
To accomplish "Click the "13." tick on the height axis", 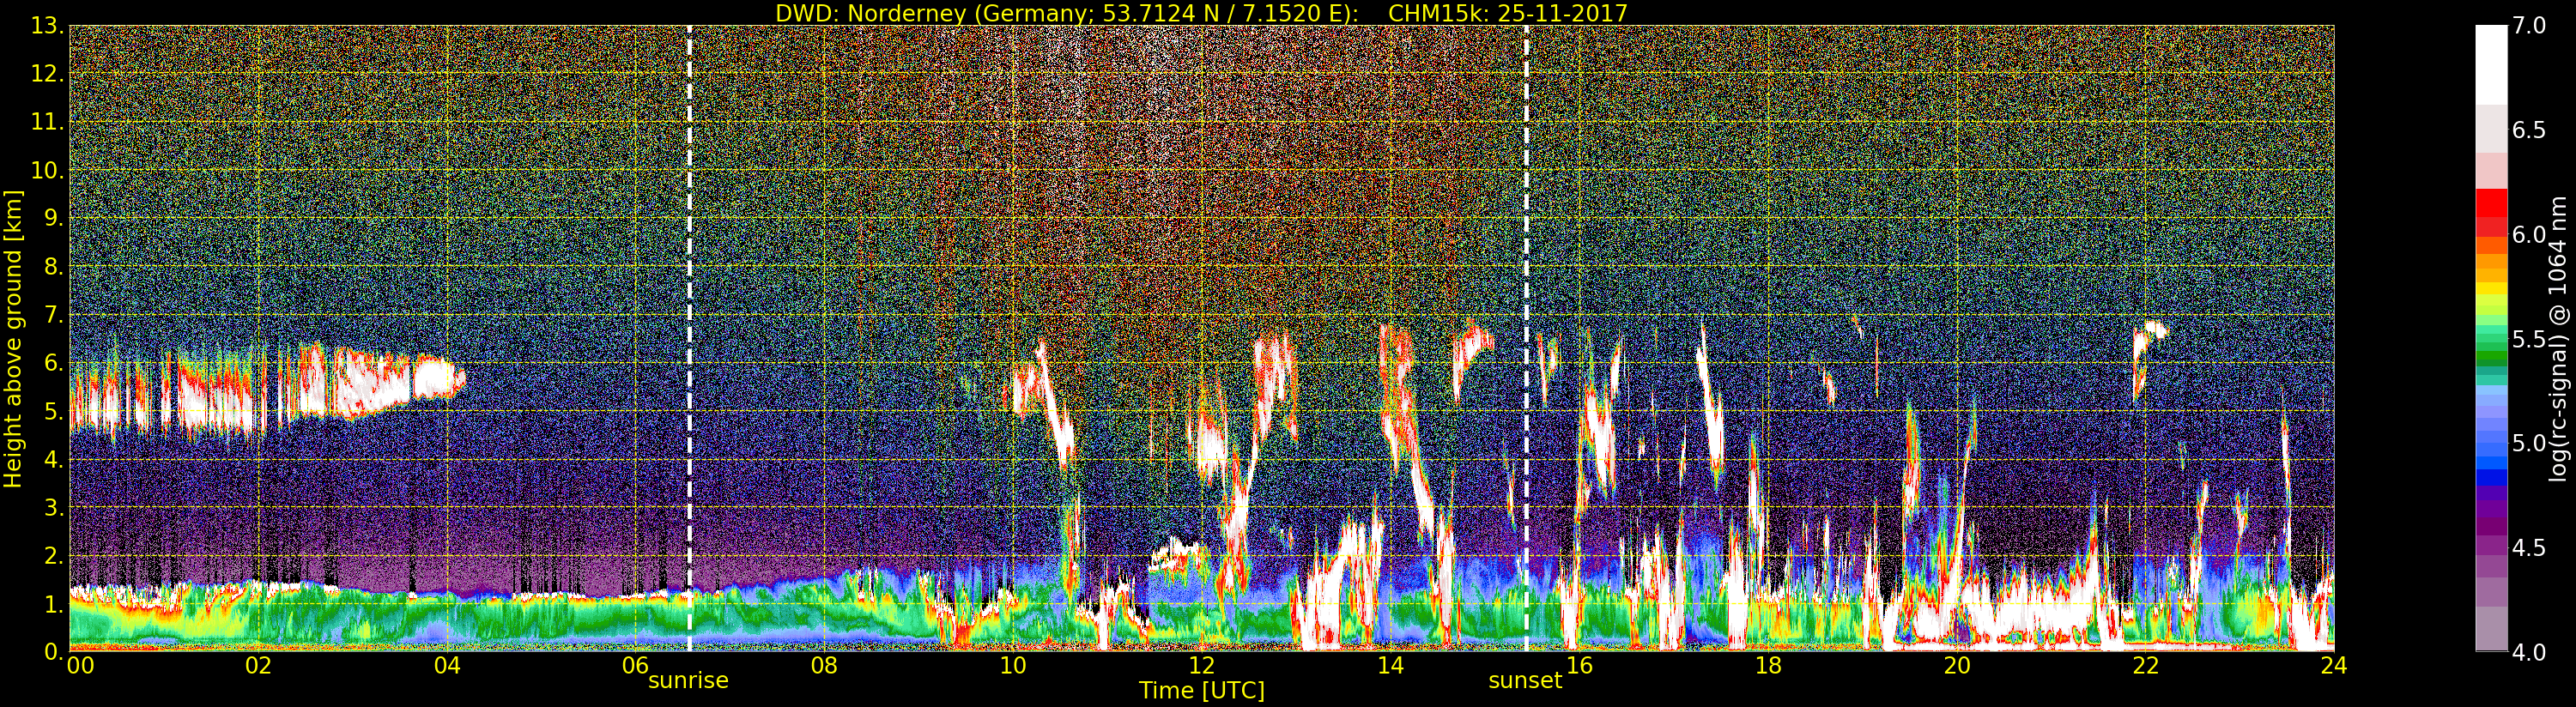I will 47,26.
